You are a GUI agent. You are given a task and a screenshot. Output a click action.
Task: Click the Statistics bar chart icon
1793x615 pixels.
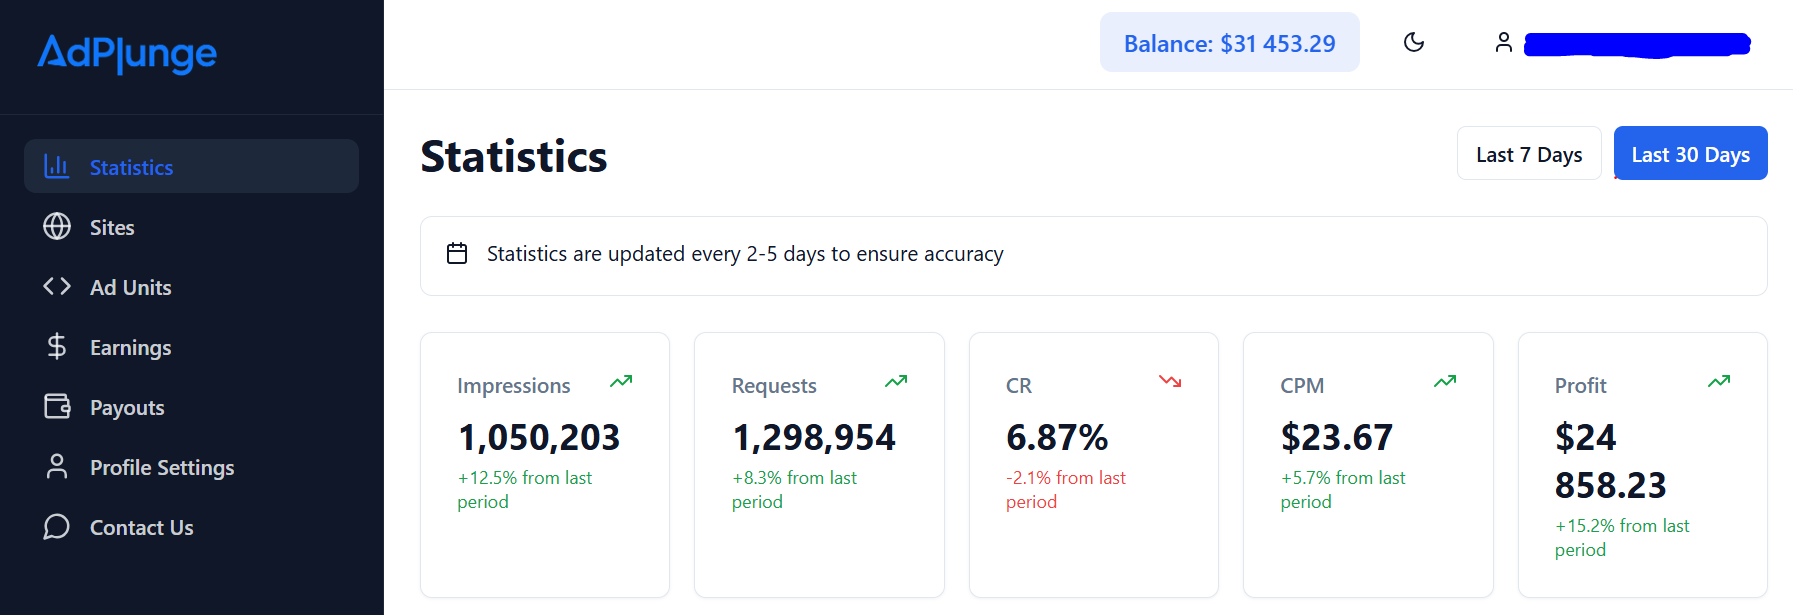pos(57,166)
